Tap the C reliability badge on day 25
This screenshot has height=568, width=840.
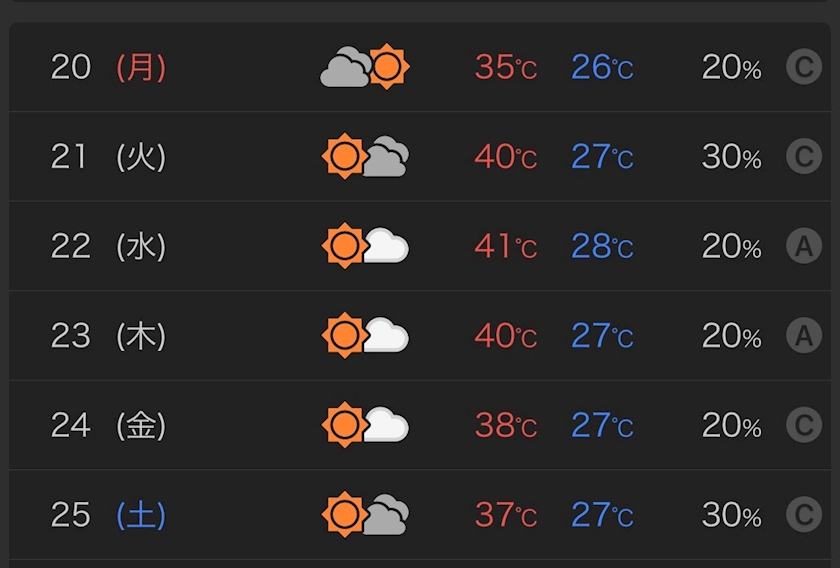pyautogui.click(x=804, y=514)
